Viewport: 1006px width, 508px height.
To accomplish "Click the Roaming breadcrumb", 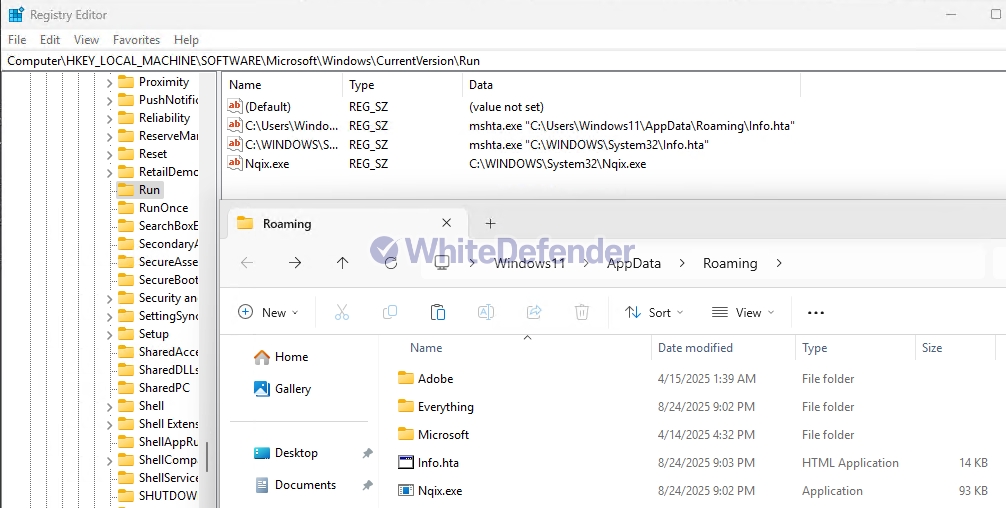I will [x=730, y=263].
